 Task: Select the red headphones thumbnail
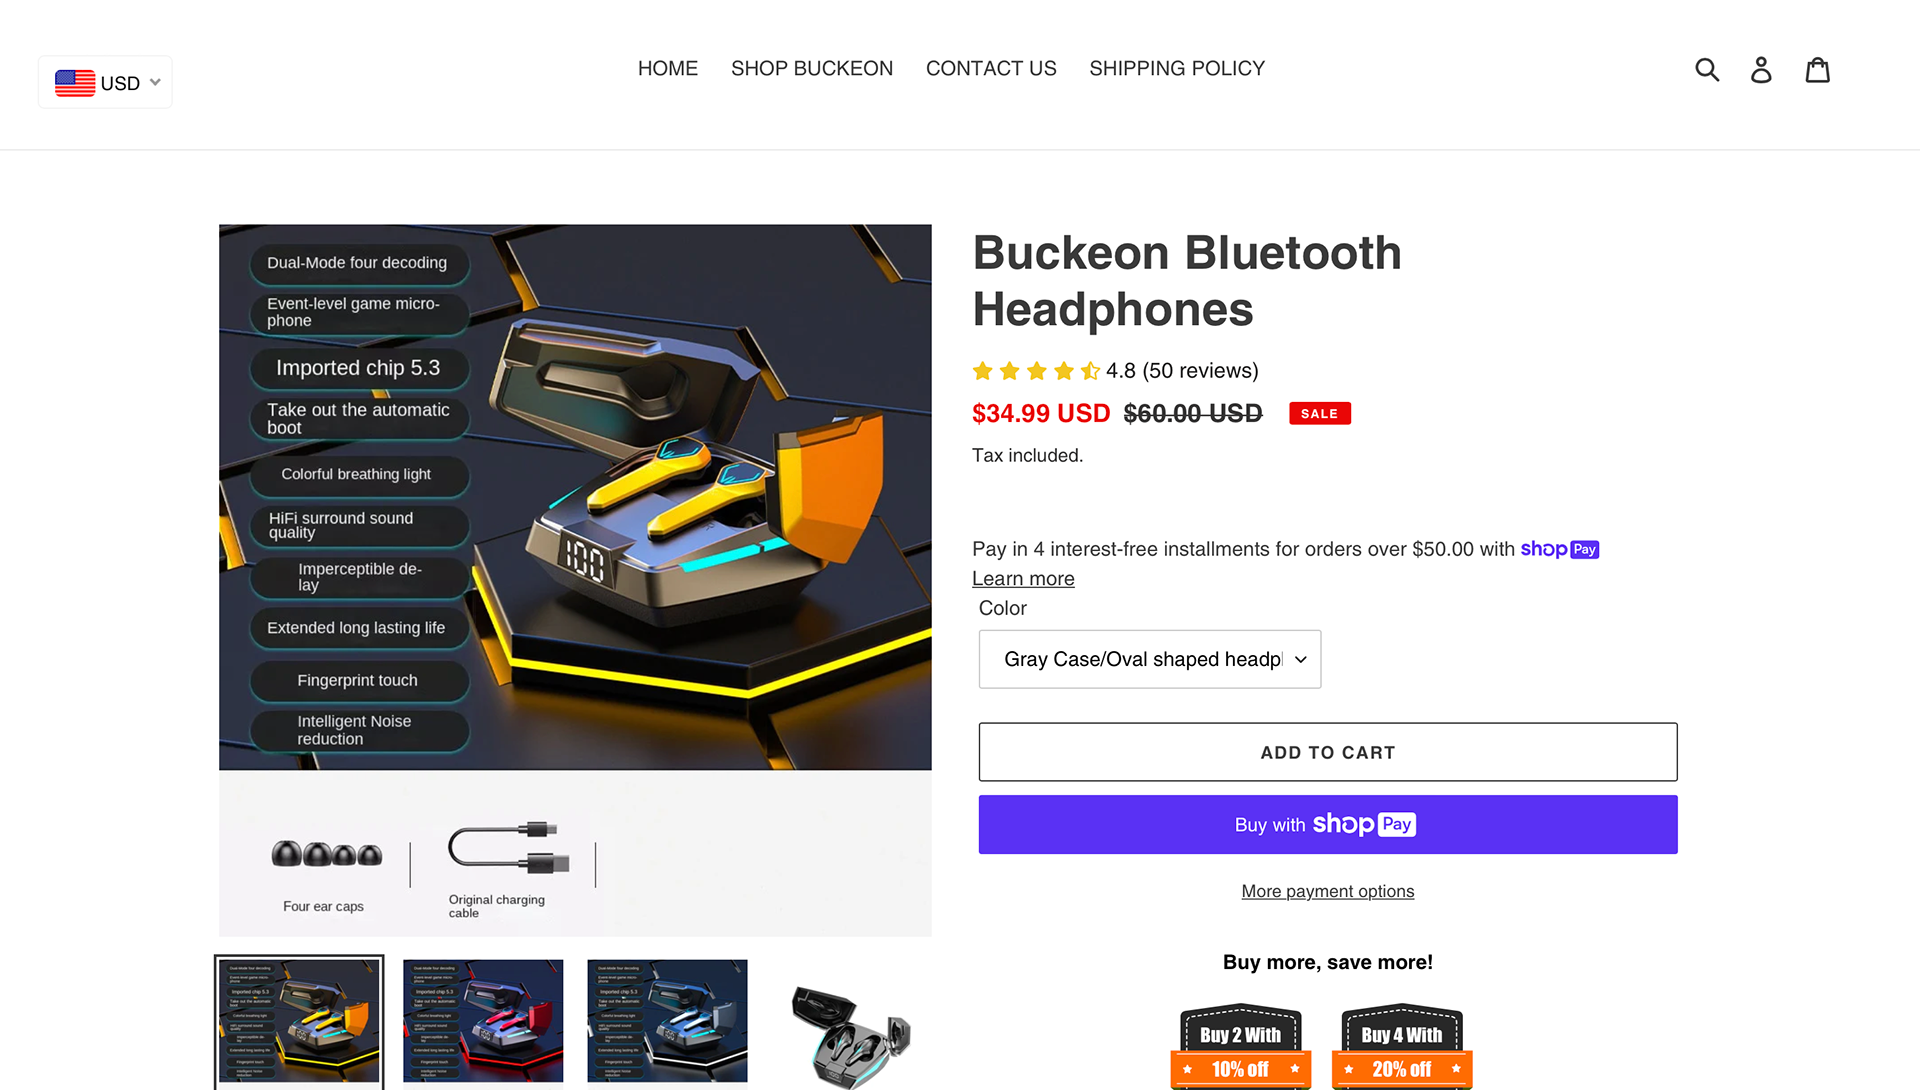click(x=483, y=1021)
